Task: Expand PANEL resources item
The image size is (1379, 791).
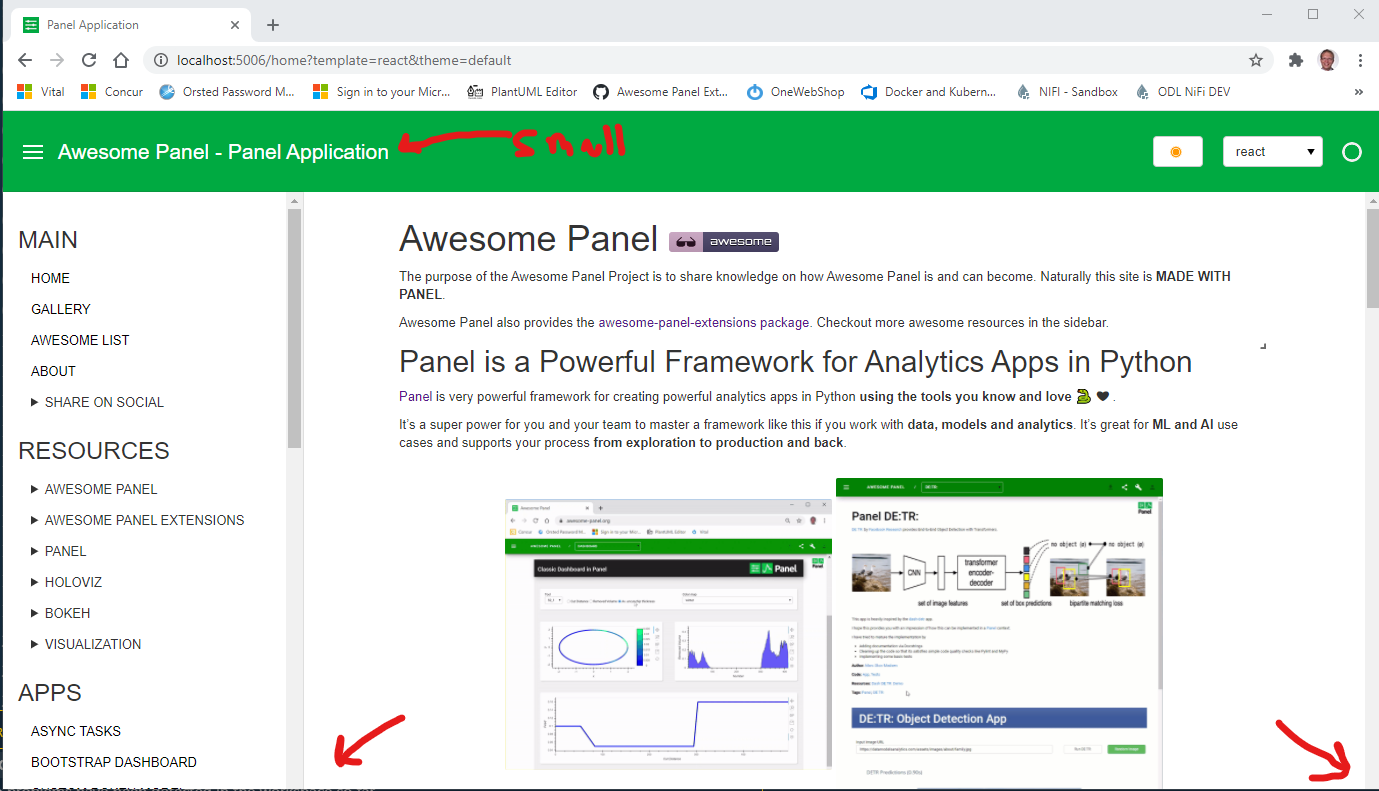Action: click(59, 551)
